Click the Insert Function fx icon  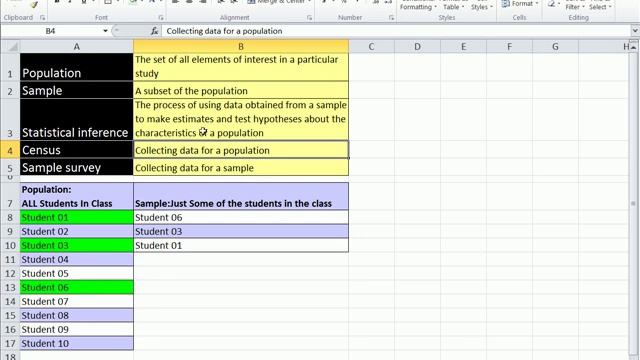click(x=154, y=31)
